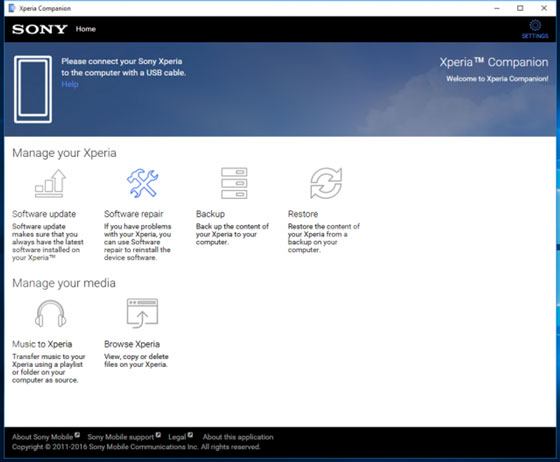Click the 'Manage your media' section heading
Image resolution: width=560 pixels, height=462 pixels.
64,283
